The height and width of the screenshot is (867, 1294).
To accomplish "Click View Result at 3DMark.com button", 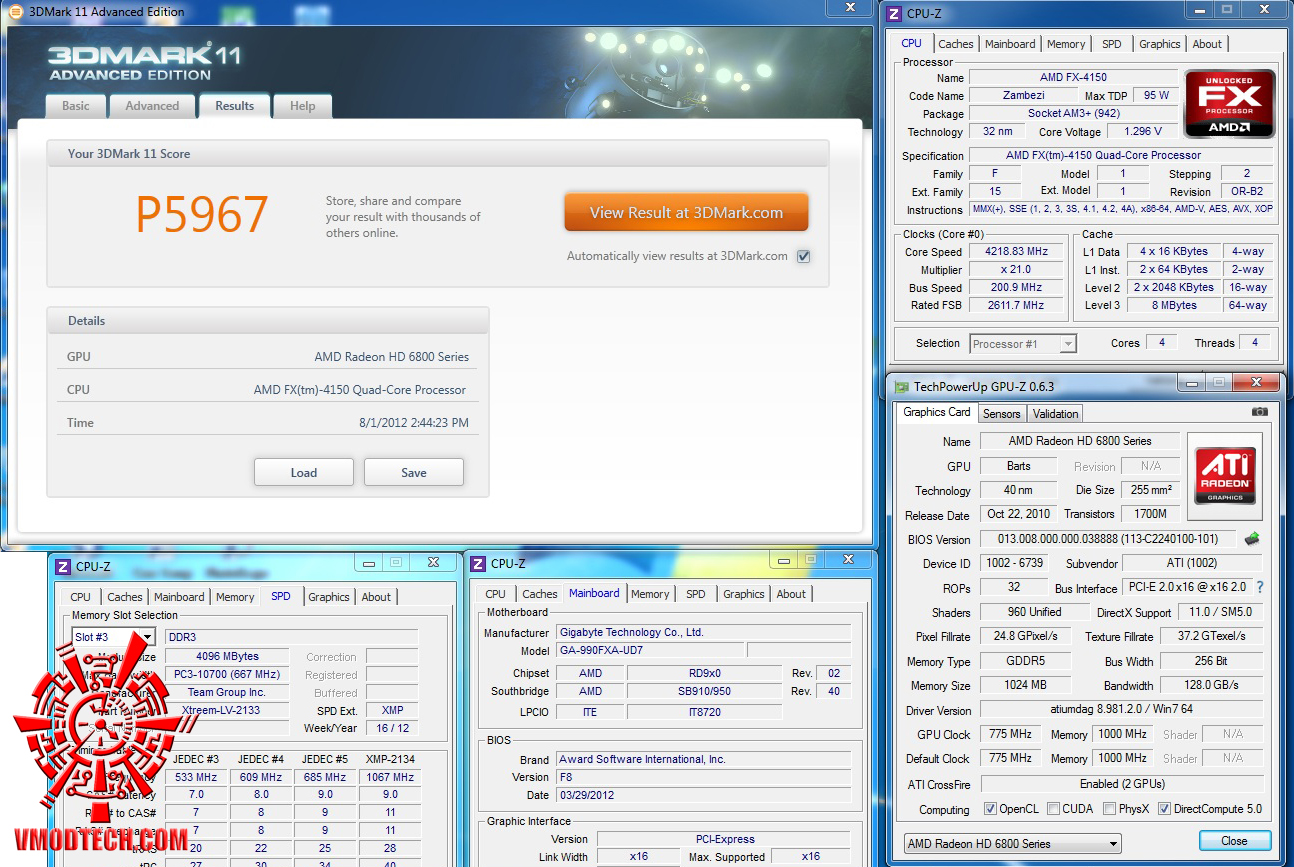I will point(686,212).
